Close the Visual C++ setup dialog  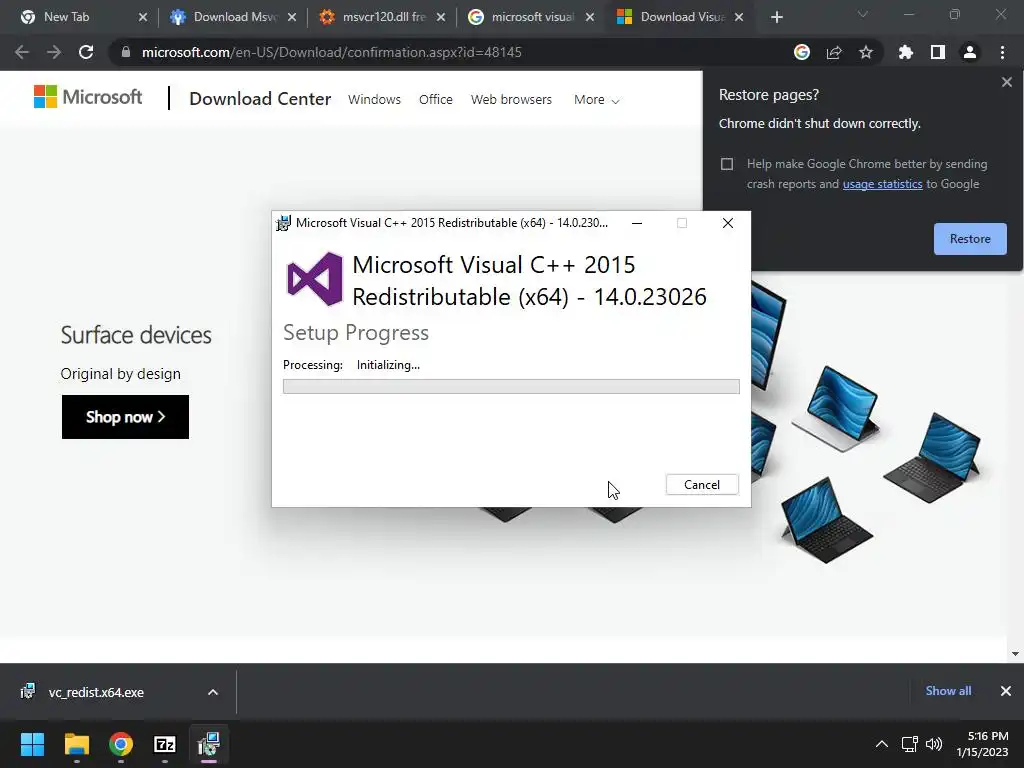728,223
